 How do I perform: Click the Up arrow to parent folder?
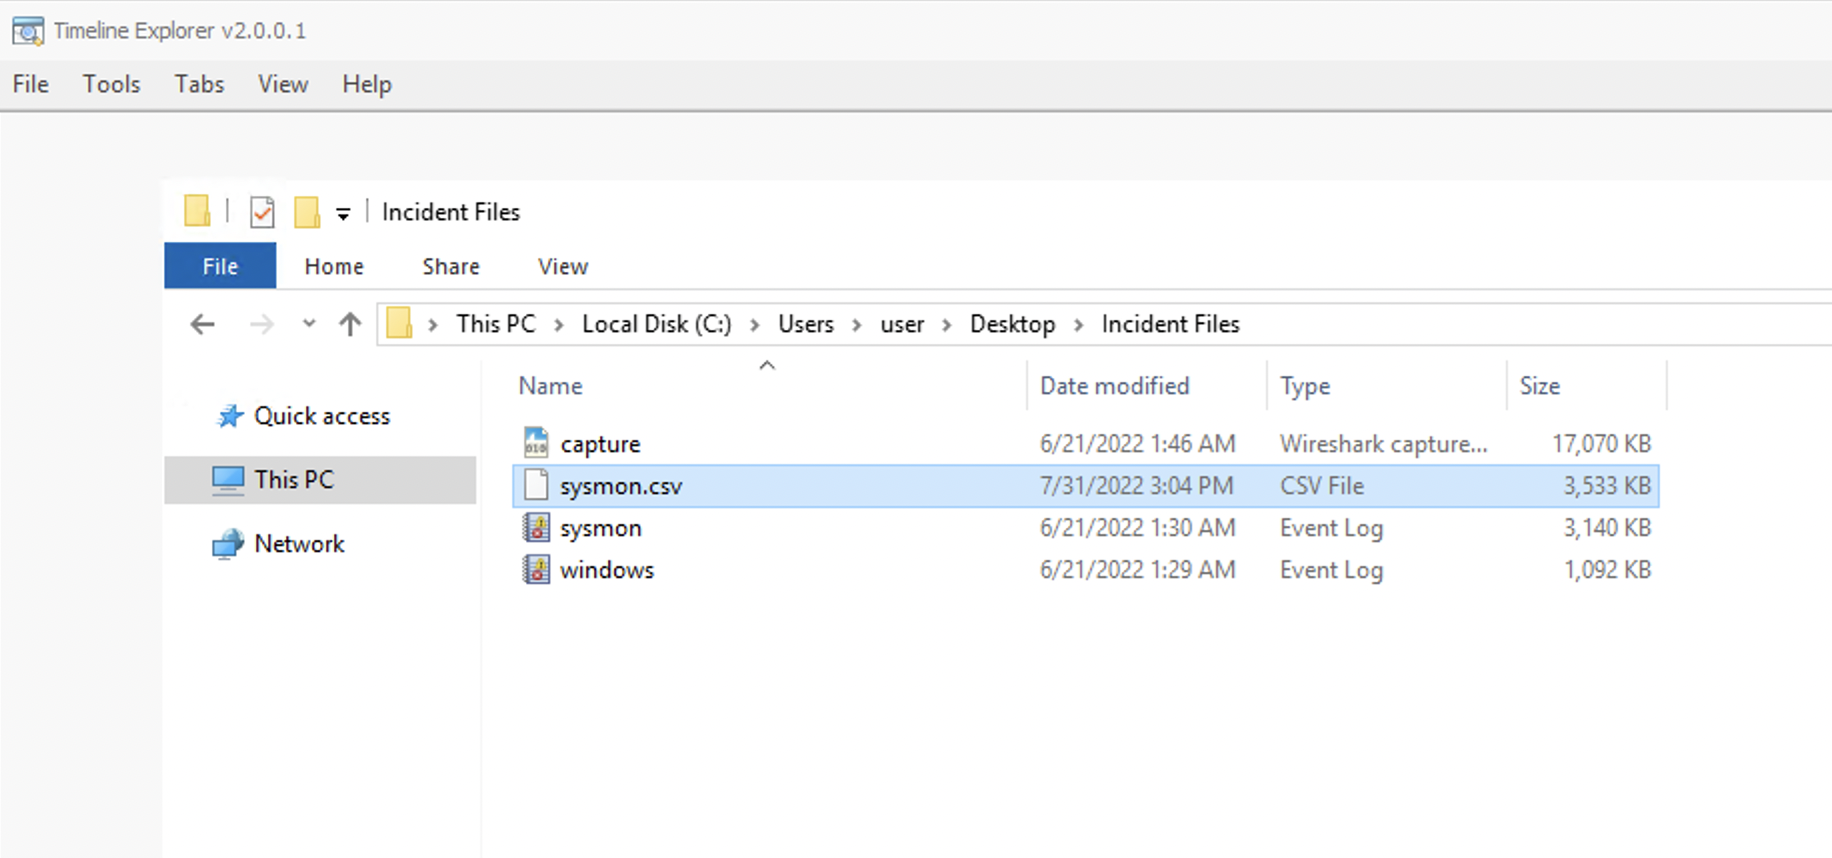[x=350, y=324]
